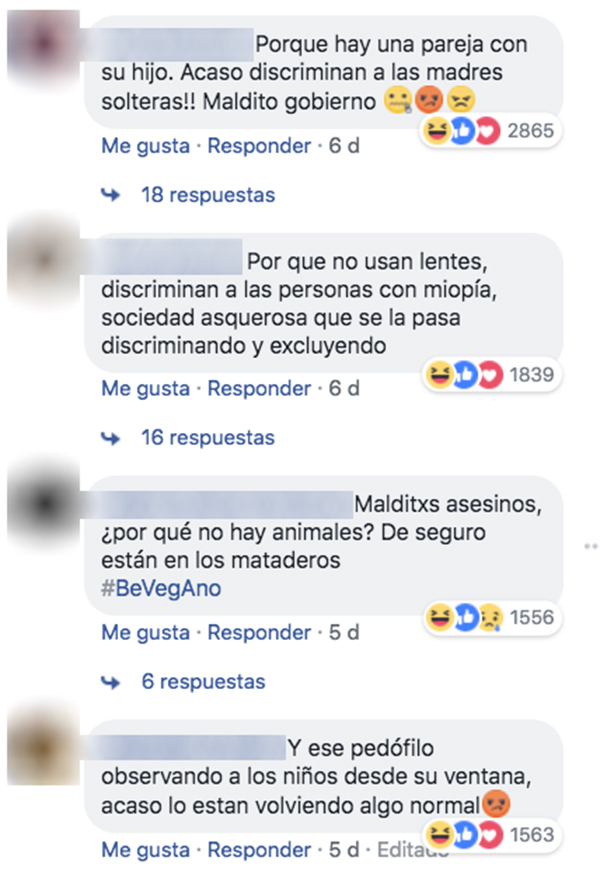The width and height of the screenshot is (600, 878).
Task: Open reactions on the 2865-reaction comment
Action: [x=491, y=131]
